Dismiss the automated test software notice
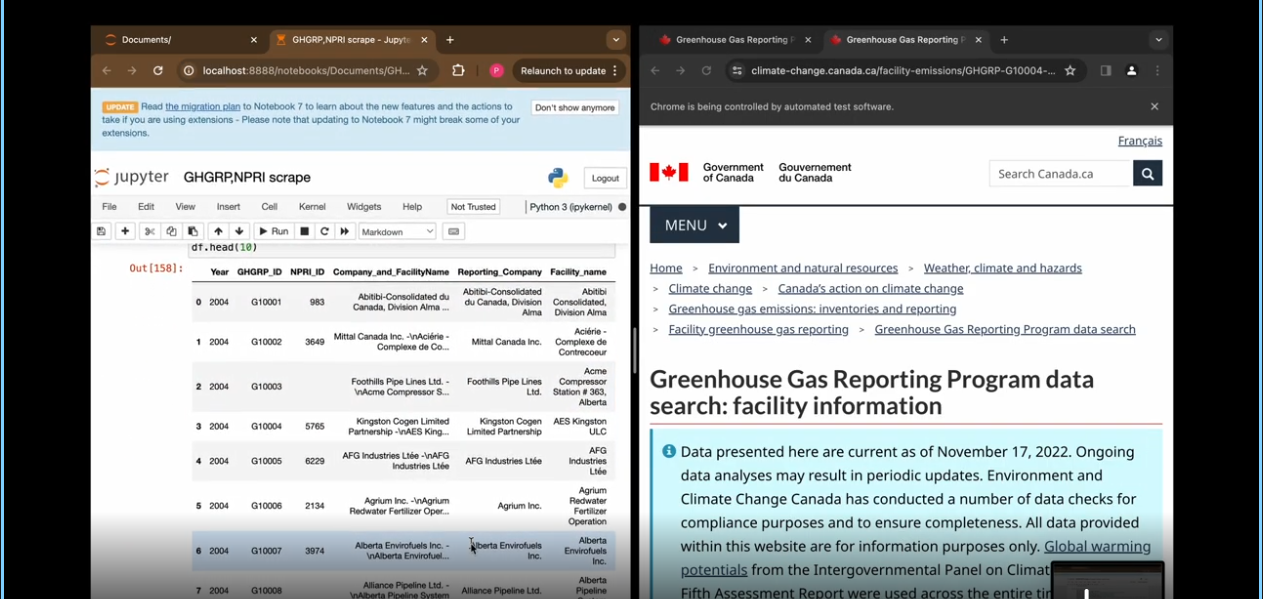Viewport: 1263px width, 599px height. (1154, 106)
